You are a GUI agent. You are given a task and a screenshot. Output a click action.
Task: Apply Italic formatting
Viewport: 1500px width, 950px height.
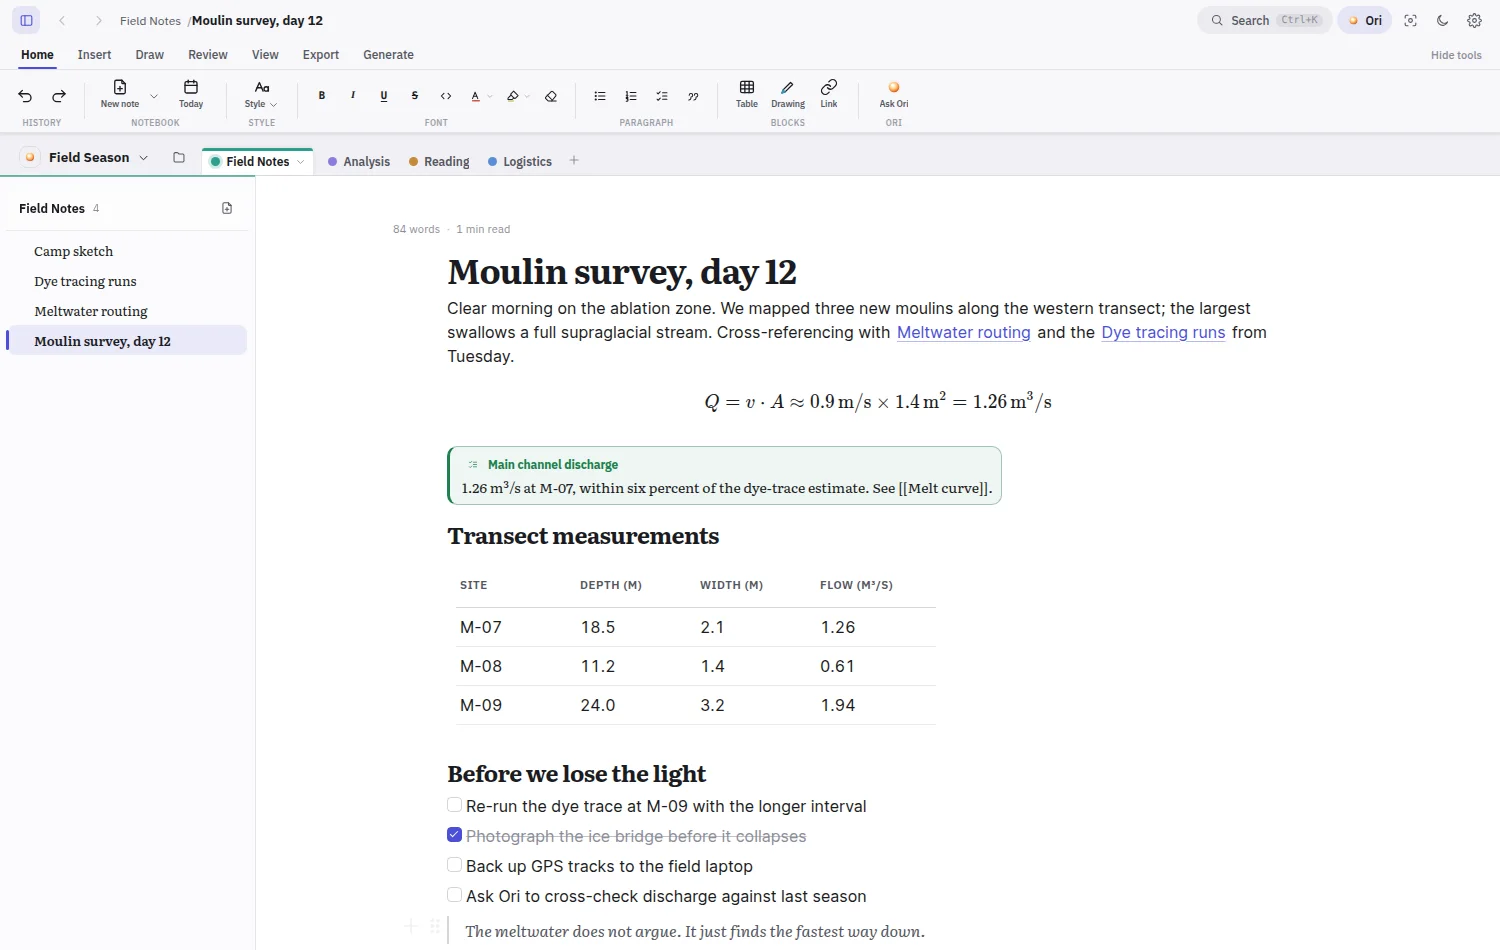353,96
